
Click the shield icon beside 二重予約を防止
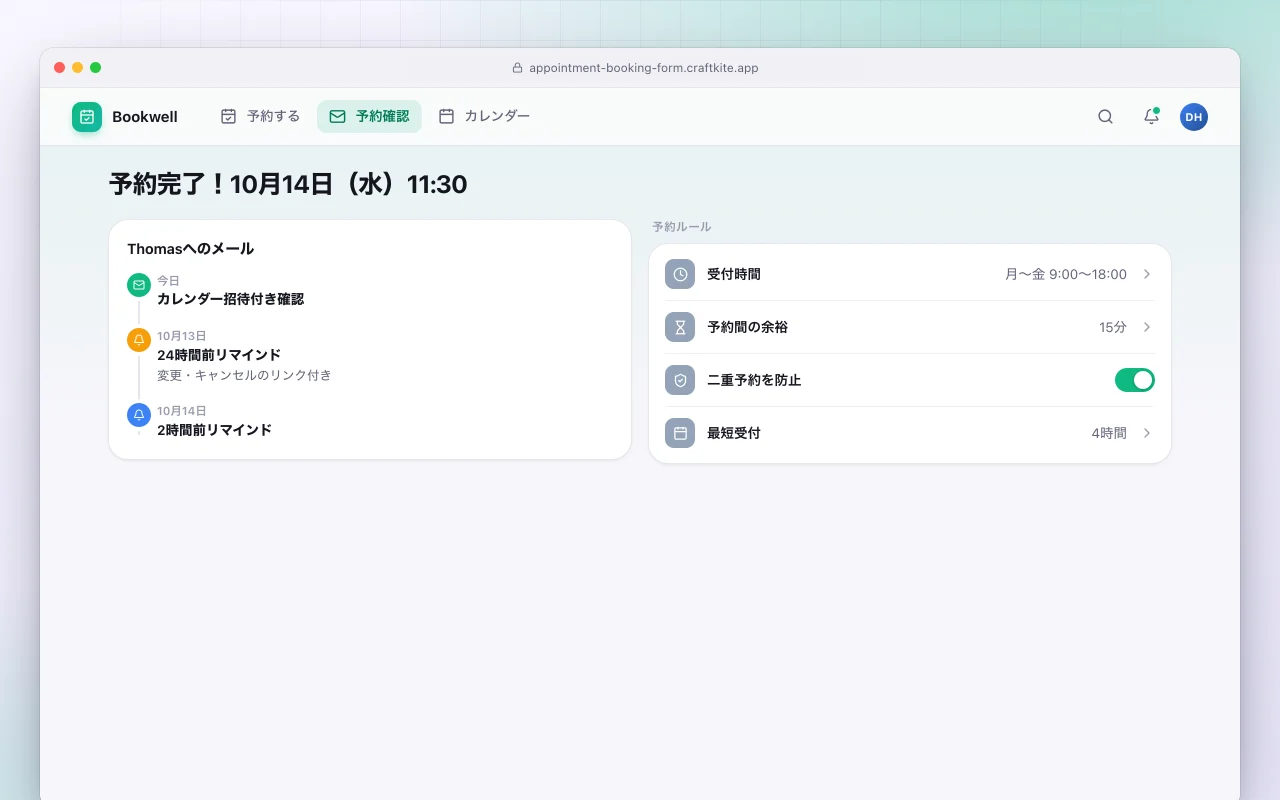pos(680,380)
